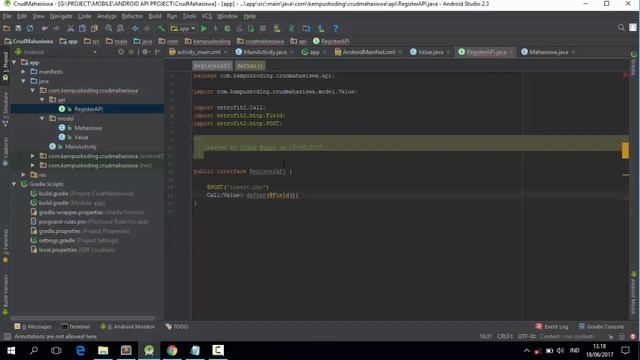
Task: Open the VCS menu
Action: pos(207,16)
